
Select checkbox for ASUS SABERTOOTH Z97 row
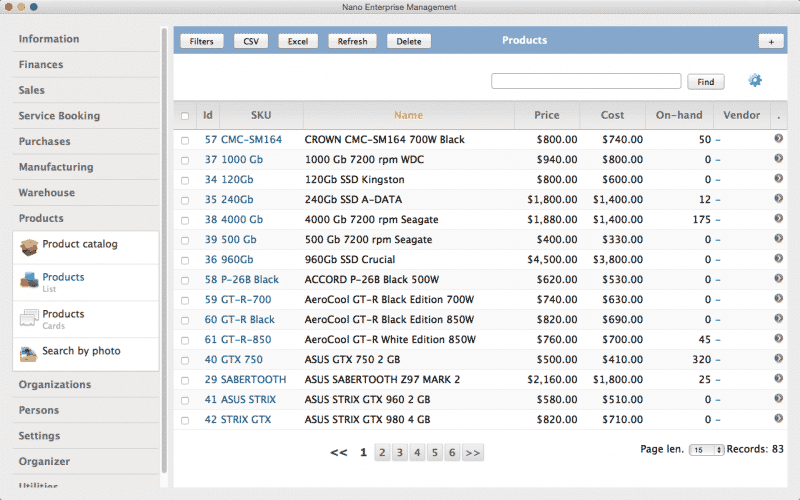[x=184, y=380]
